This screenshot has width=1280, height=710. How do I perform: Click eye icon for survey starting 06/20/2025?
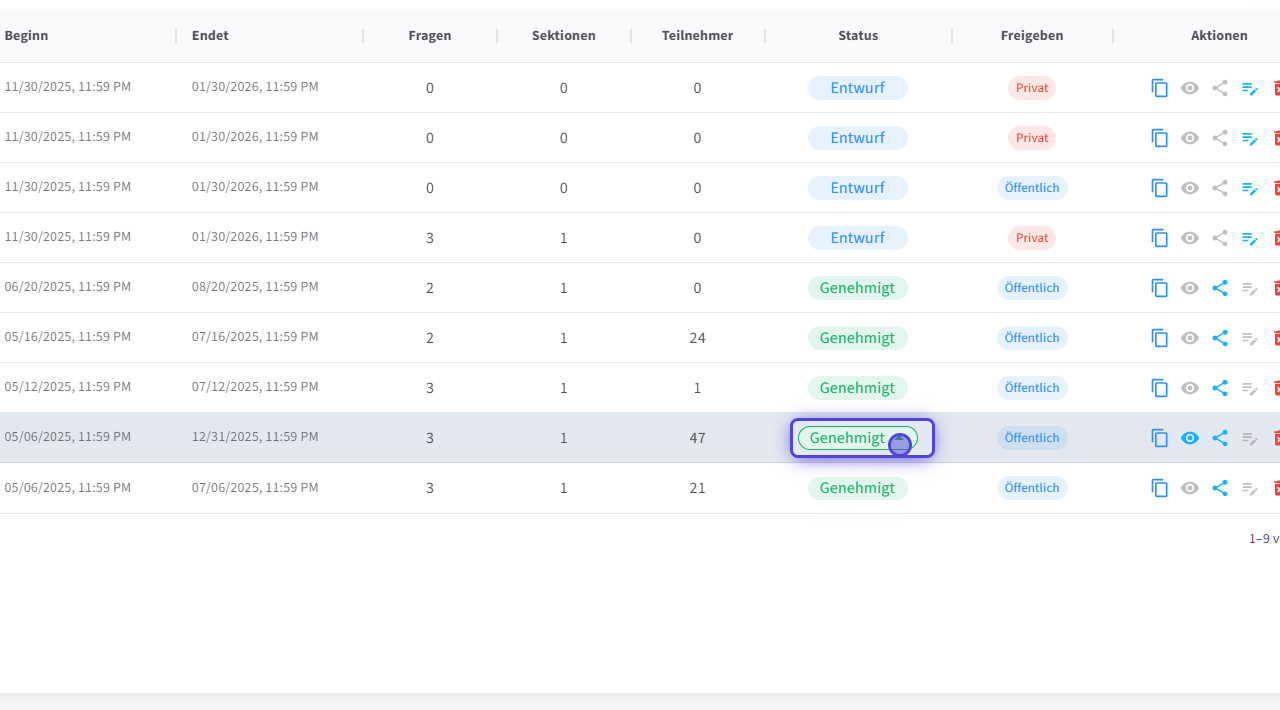click(1190, 288)
